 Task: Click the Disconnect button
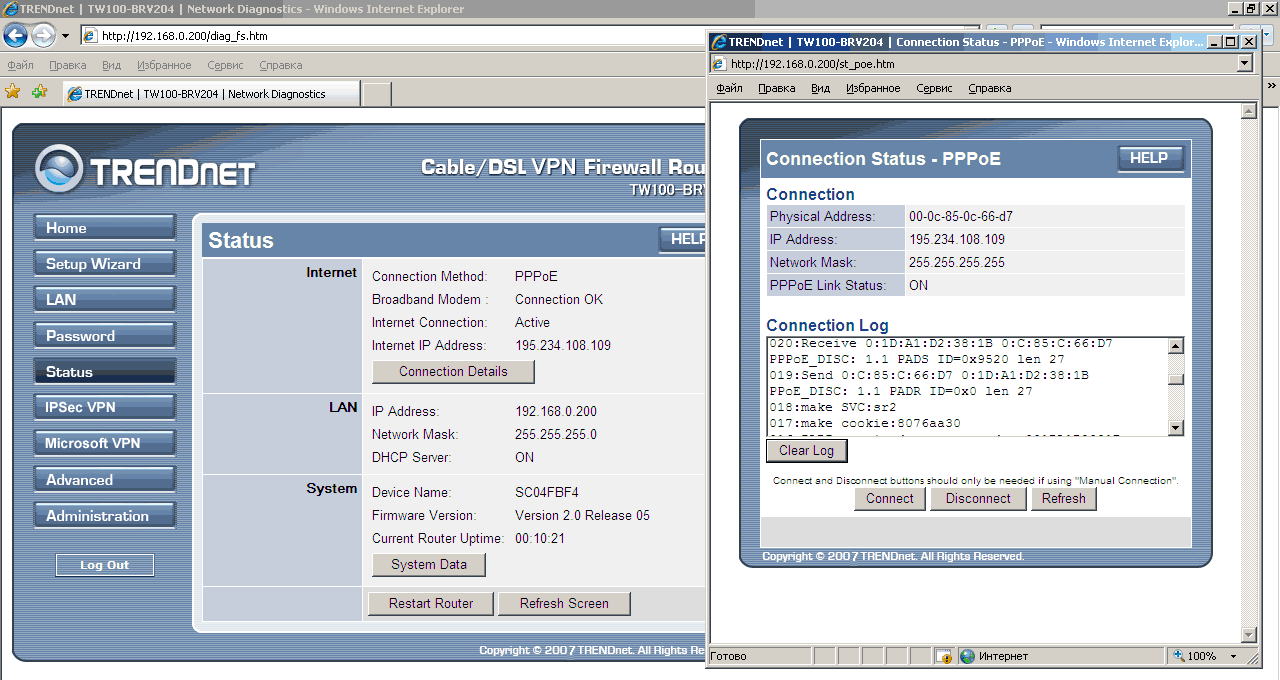(978, 499)
